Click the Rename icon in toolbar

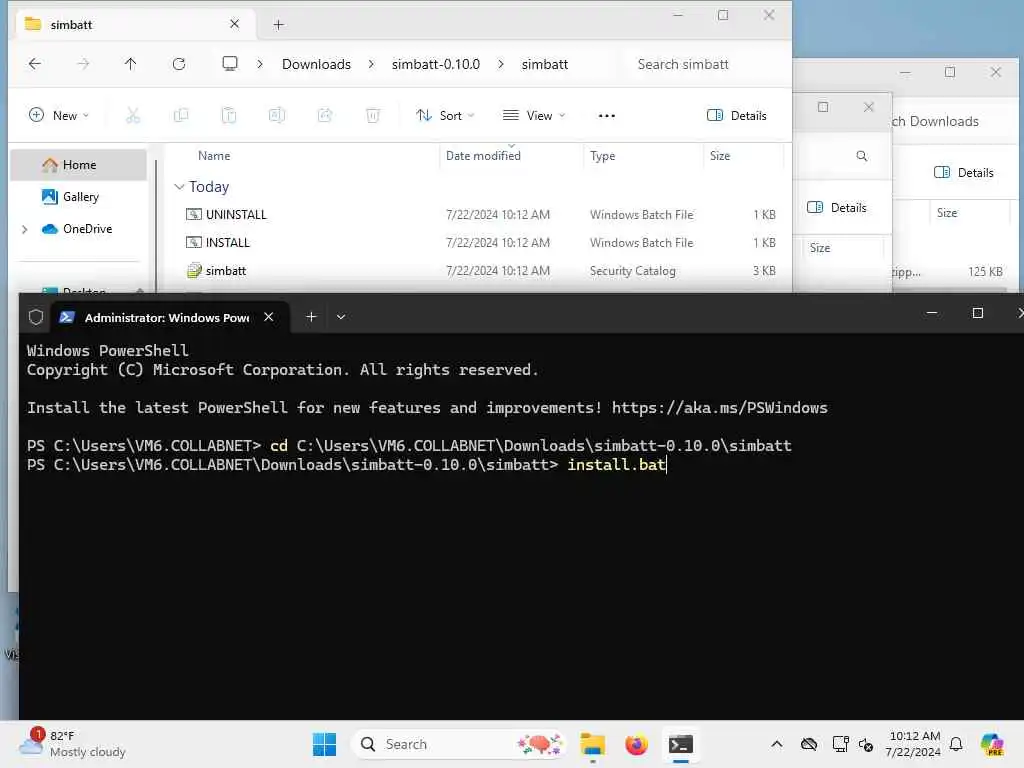[277, 116]
